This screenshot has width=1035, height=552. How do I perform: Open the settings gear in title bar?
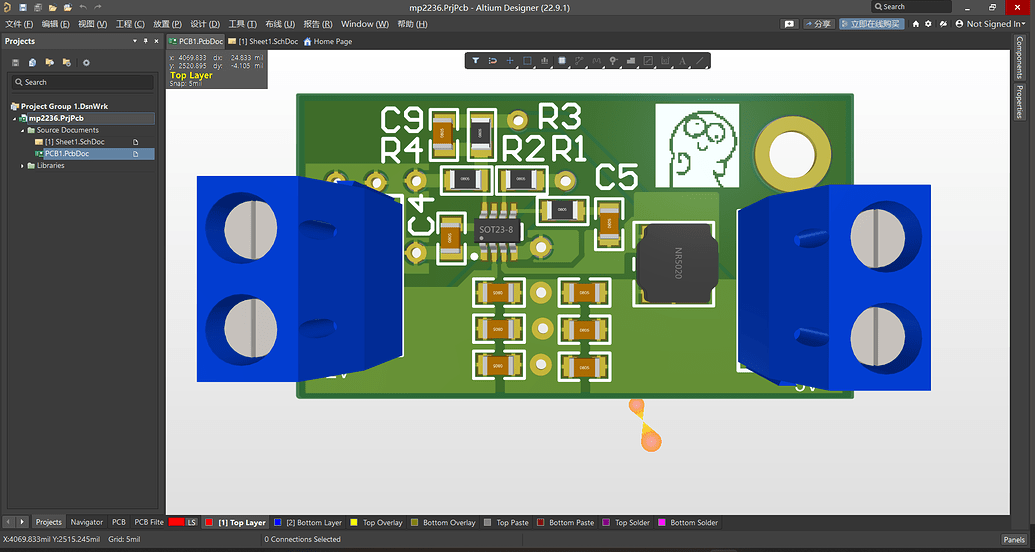[928, 23]
